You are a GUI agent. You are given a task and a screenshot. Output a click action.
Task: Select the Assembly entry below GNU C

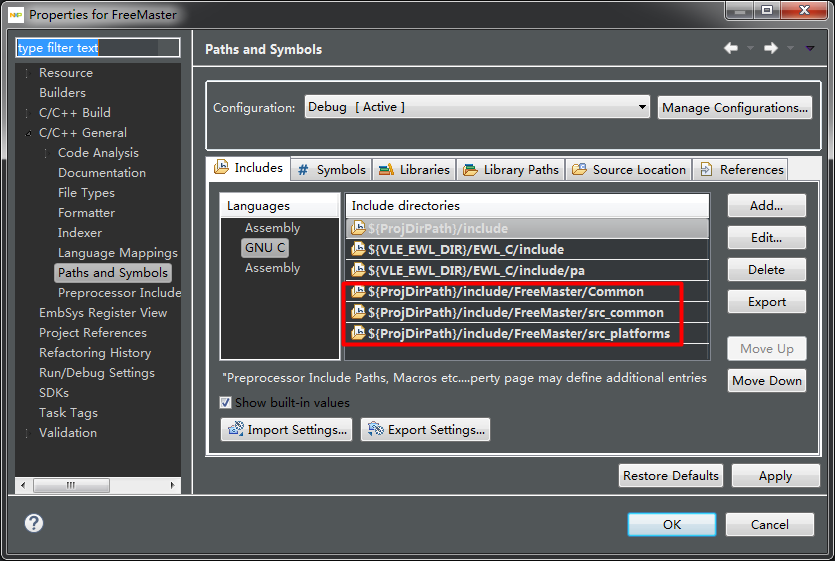click(x=272, y=267)
